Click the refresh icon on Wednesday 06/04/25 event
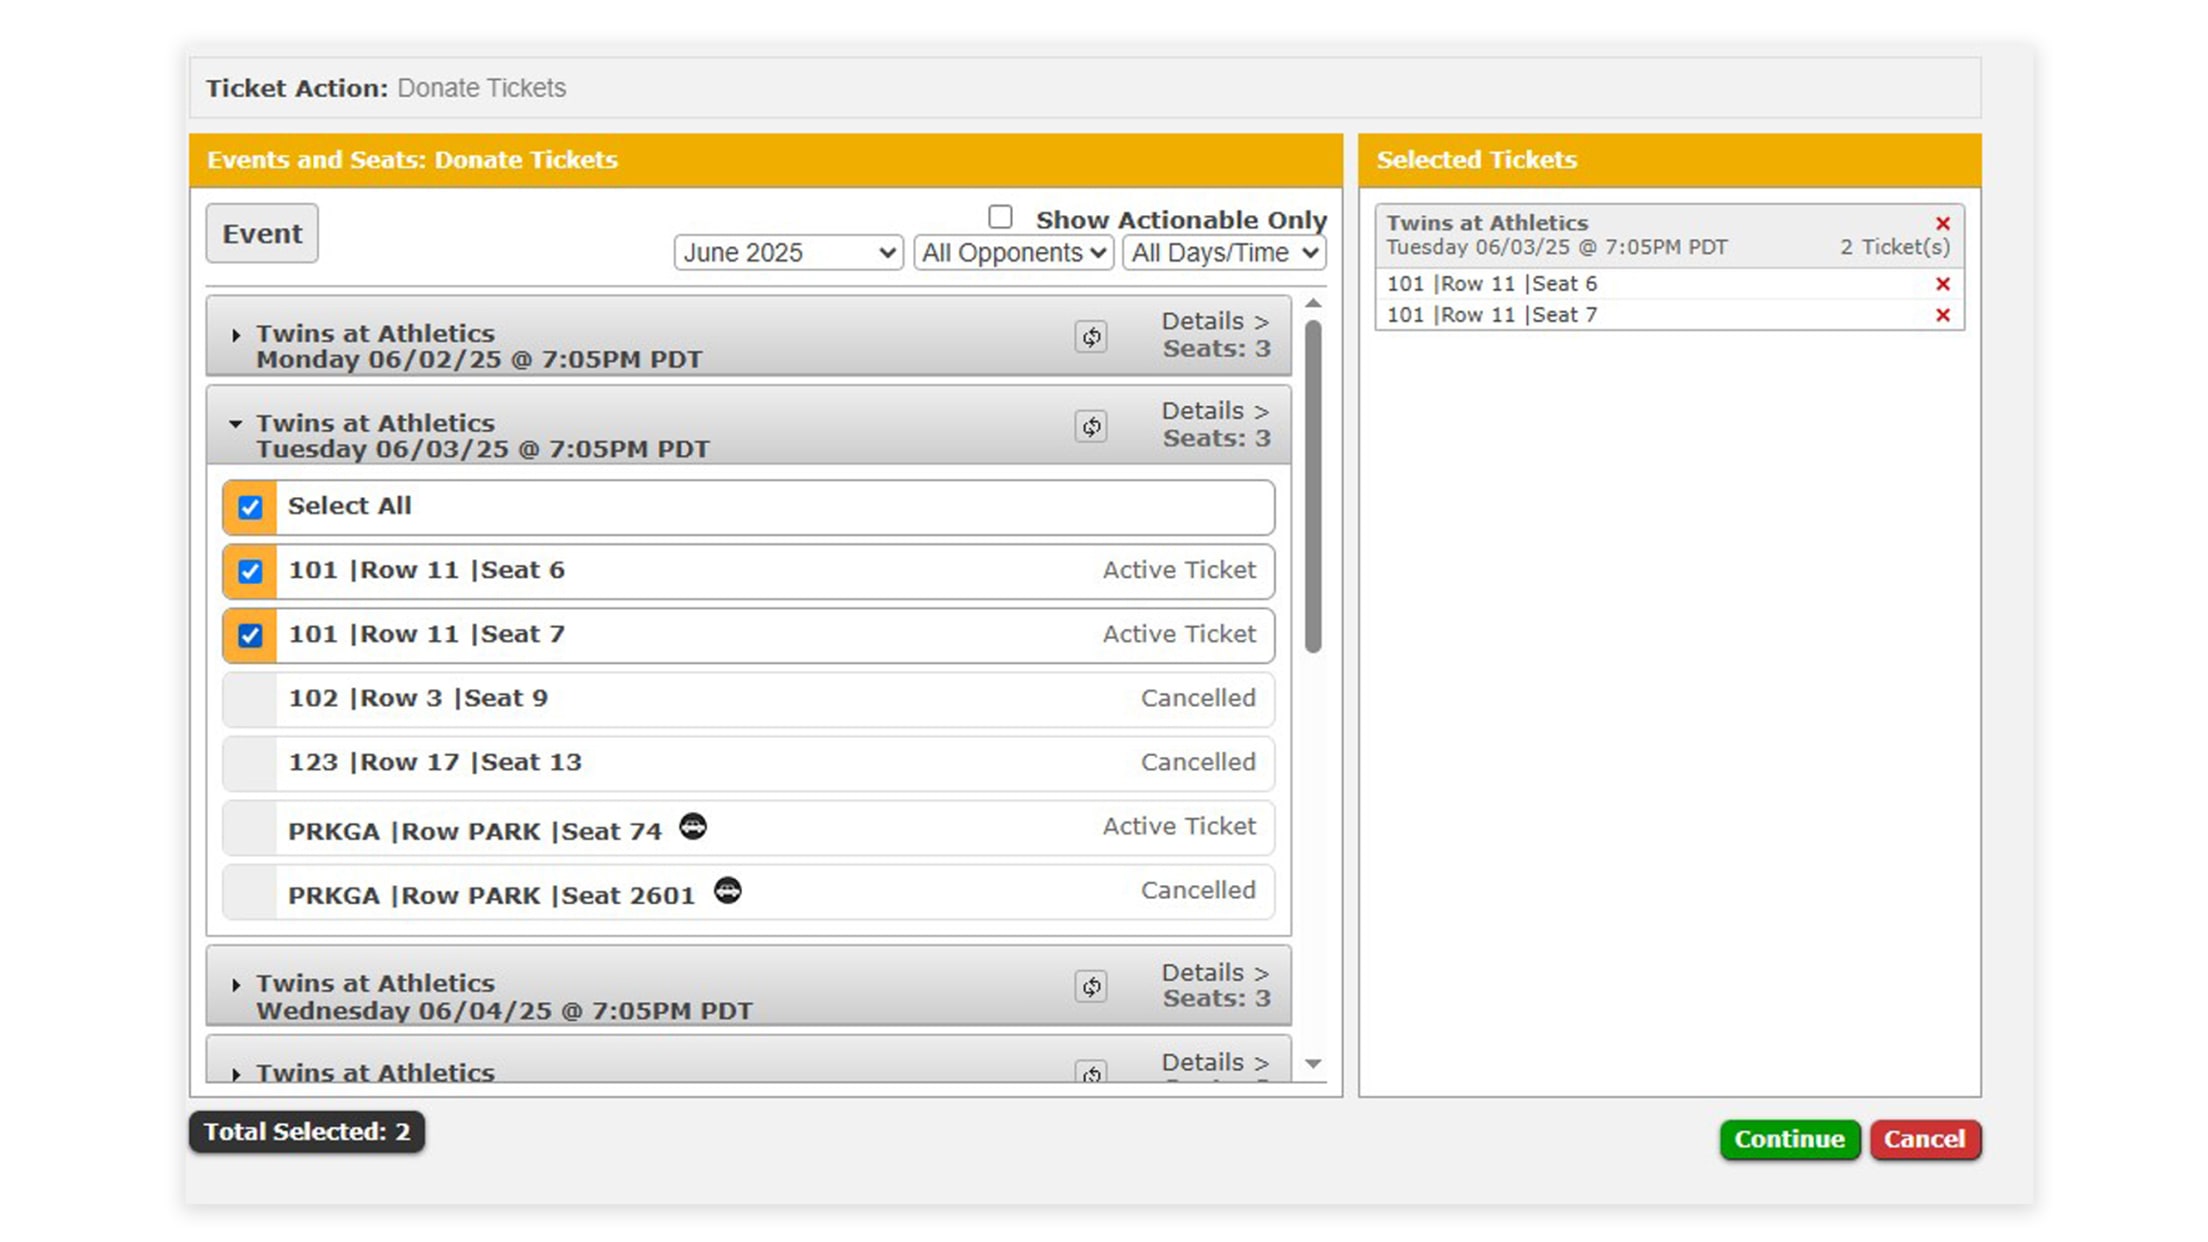Screen dimensions: 2208x1242 point(1090,987)
